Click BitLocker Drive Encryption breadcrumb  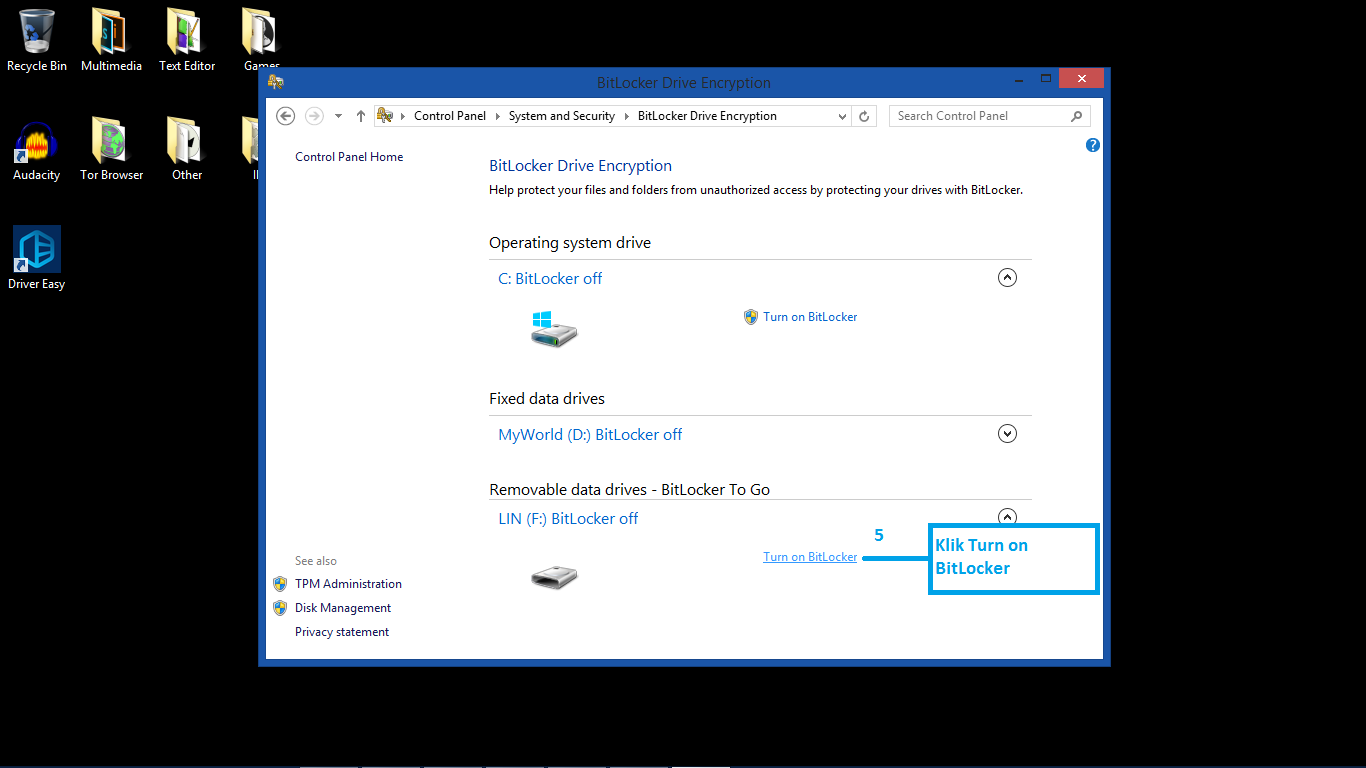click(x=707, y=116)
